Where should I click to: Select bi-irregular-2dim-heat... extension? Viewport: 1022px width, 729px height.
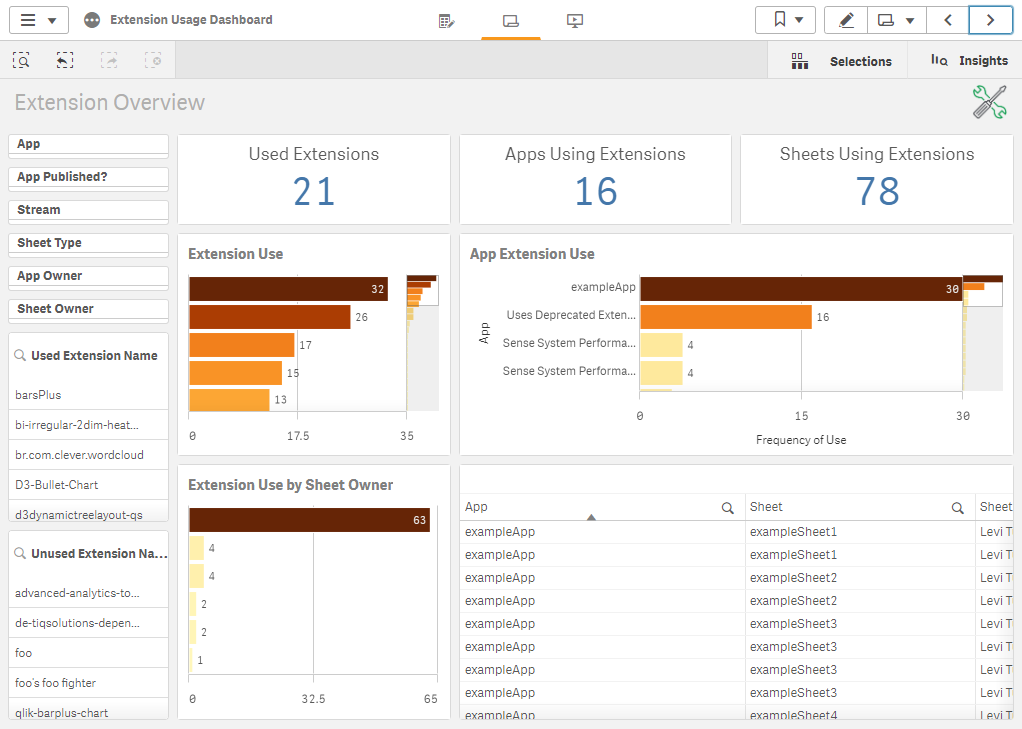click(x=89, y=424)
